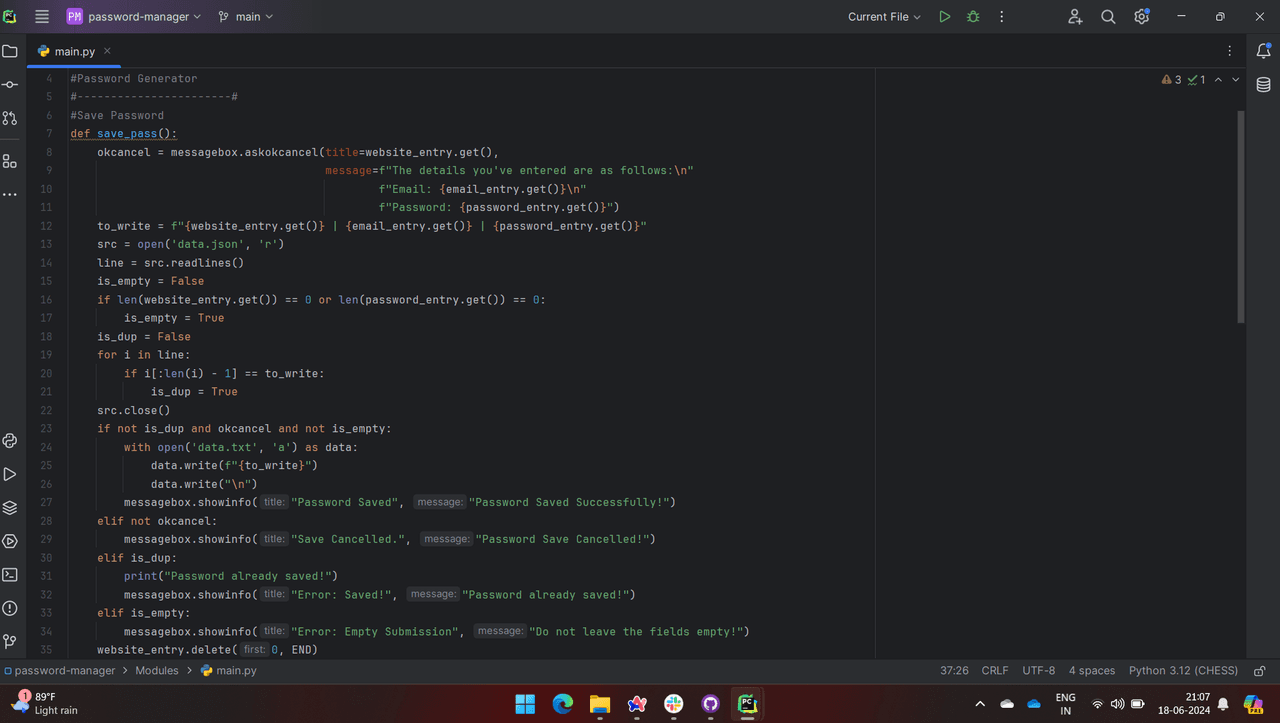This screenshot has width=1280, height=723.
Task: Toggle the read-only lock in status bar
Action: click(1260, 671)
